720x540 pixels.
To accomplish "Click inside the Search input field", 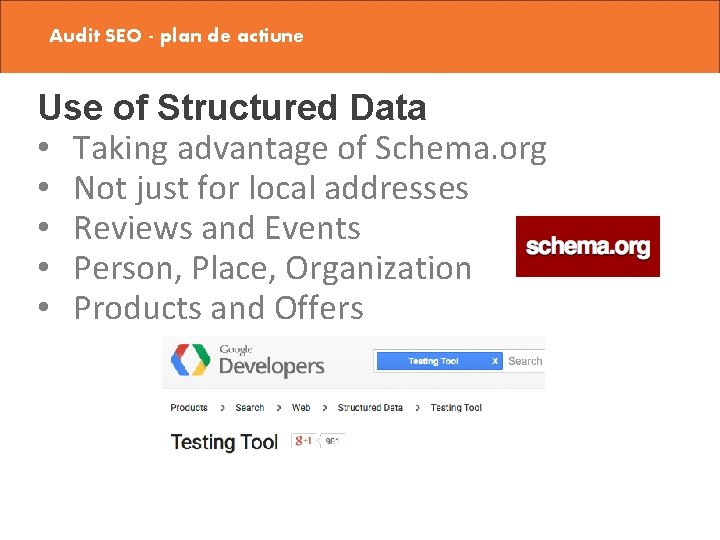I will pos(524,361).
